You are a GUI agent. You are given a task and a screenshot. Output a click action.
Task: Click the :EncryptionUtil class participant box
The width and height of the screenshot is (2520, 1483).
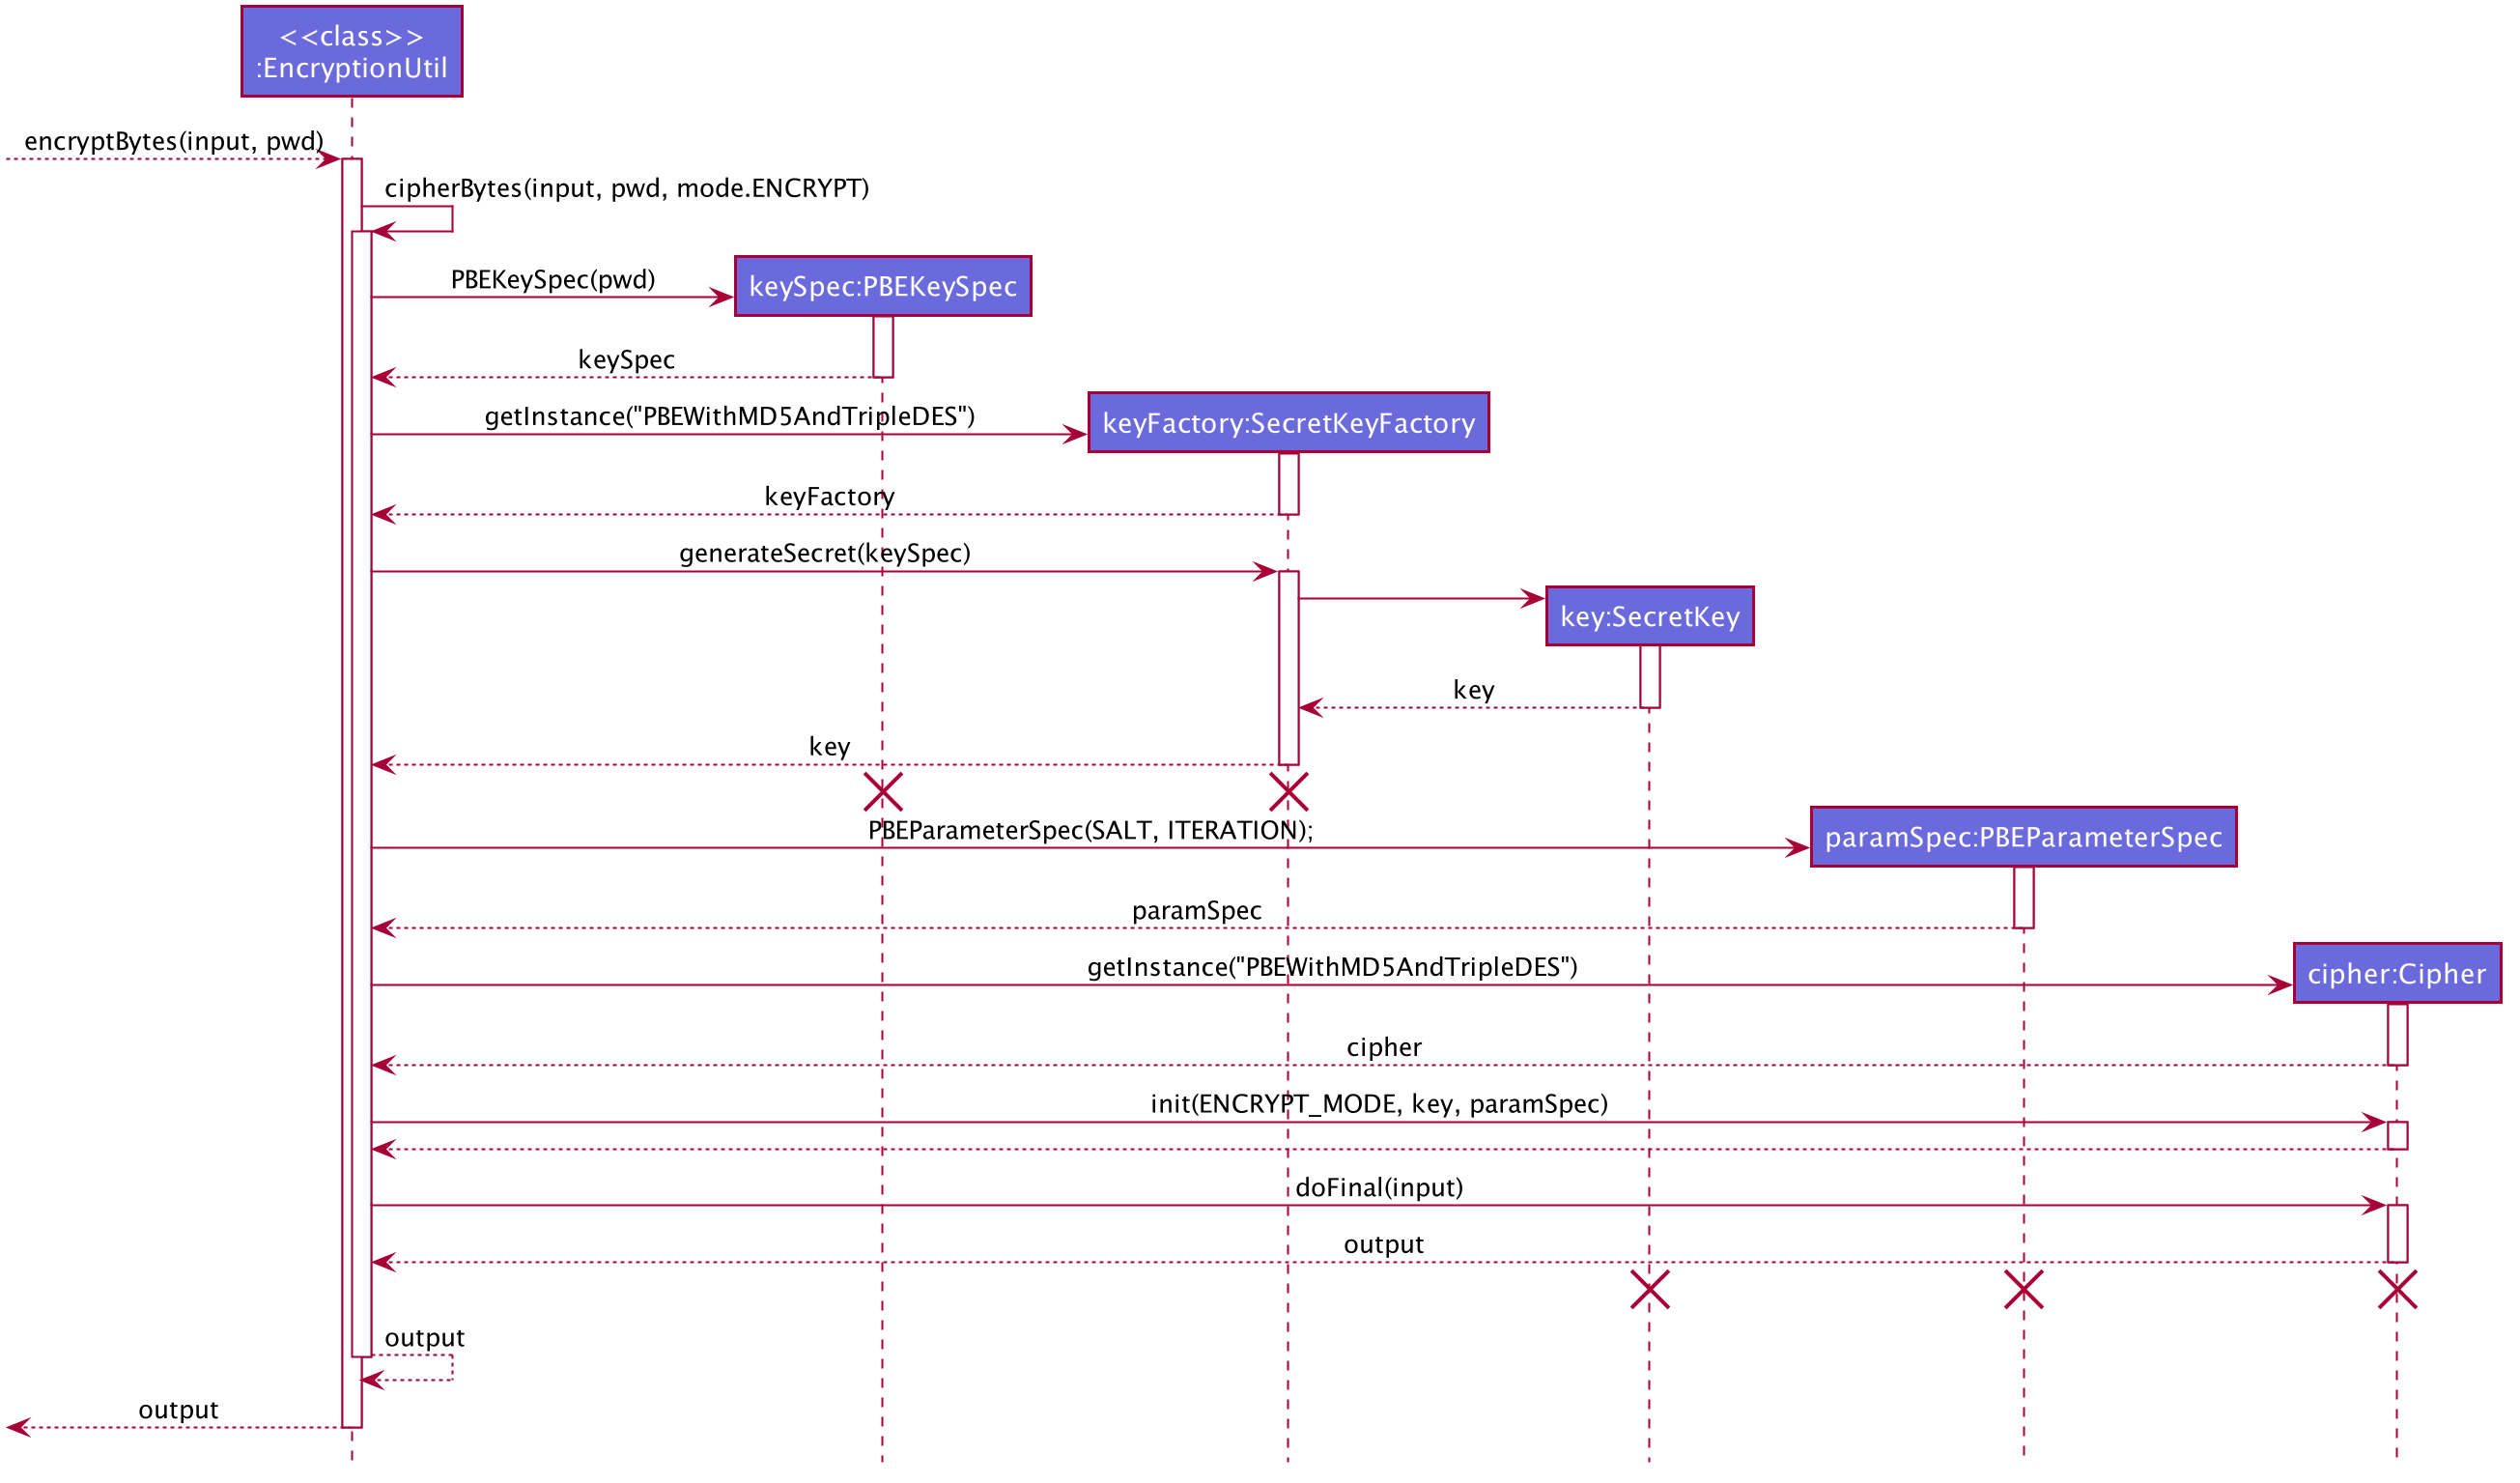[353, 52]
